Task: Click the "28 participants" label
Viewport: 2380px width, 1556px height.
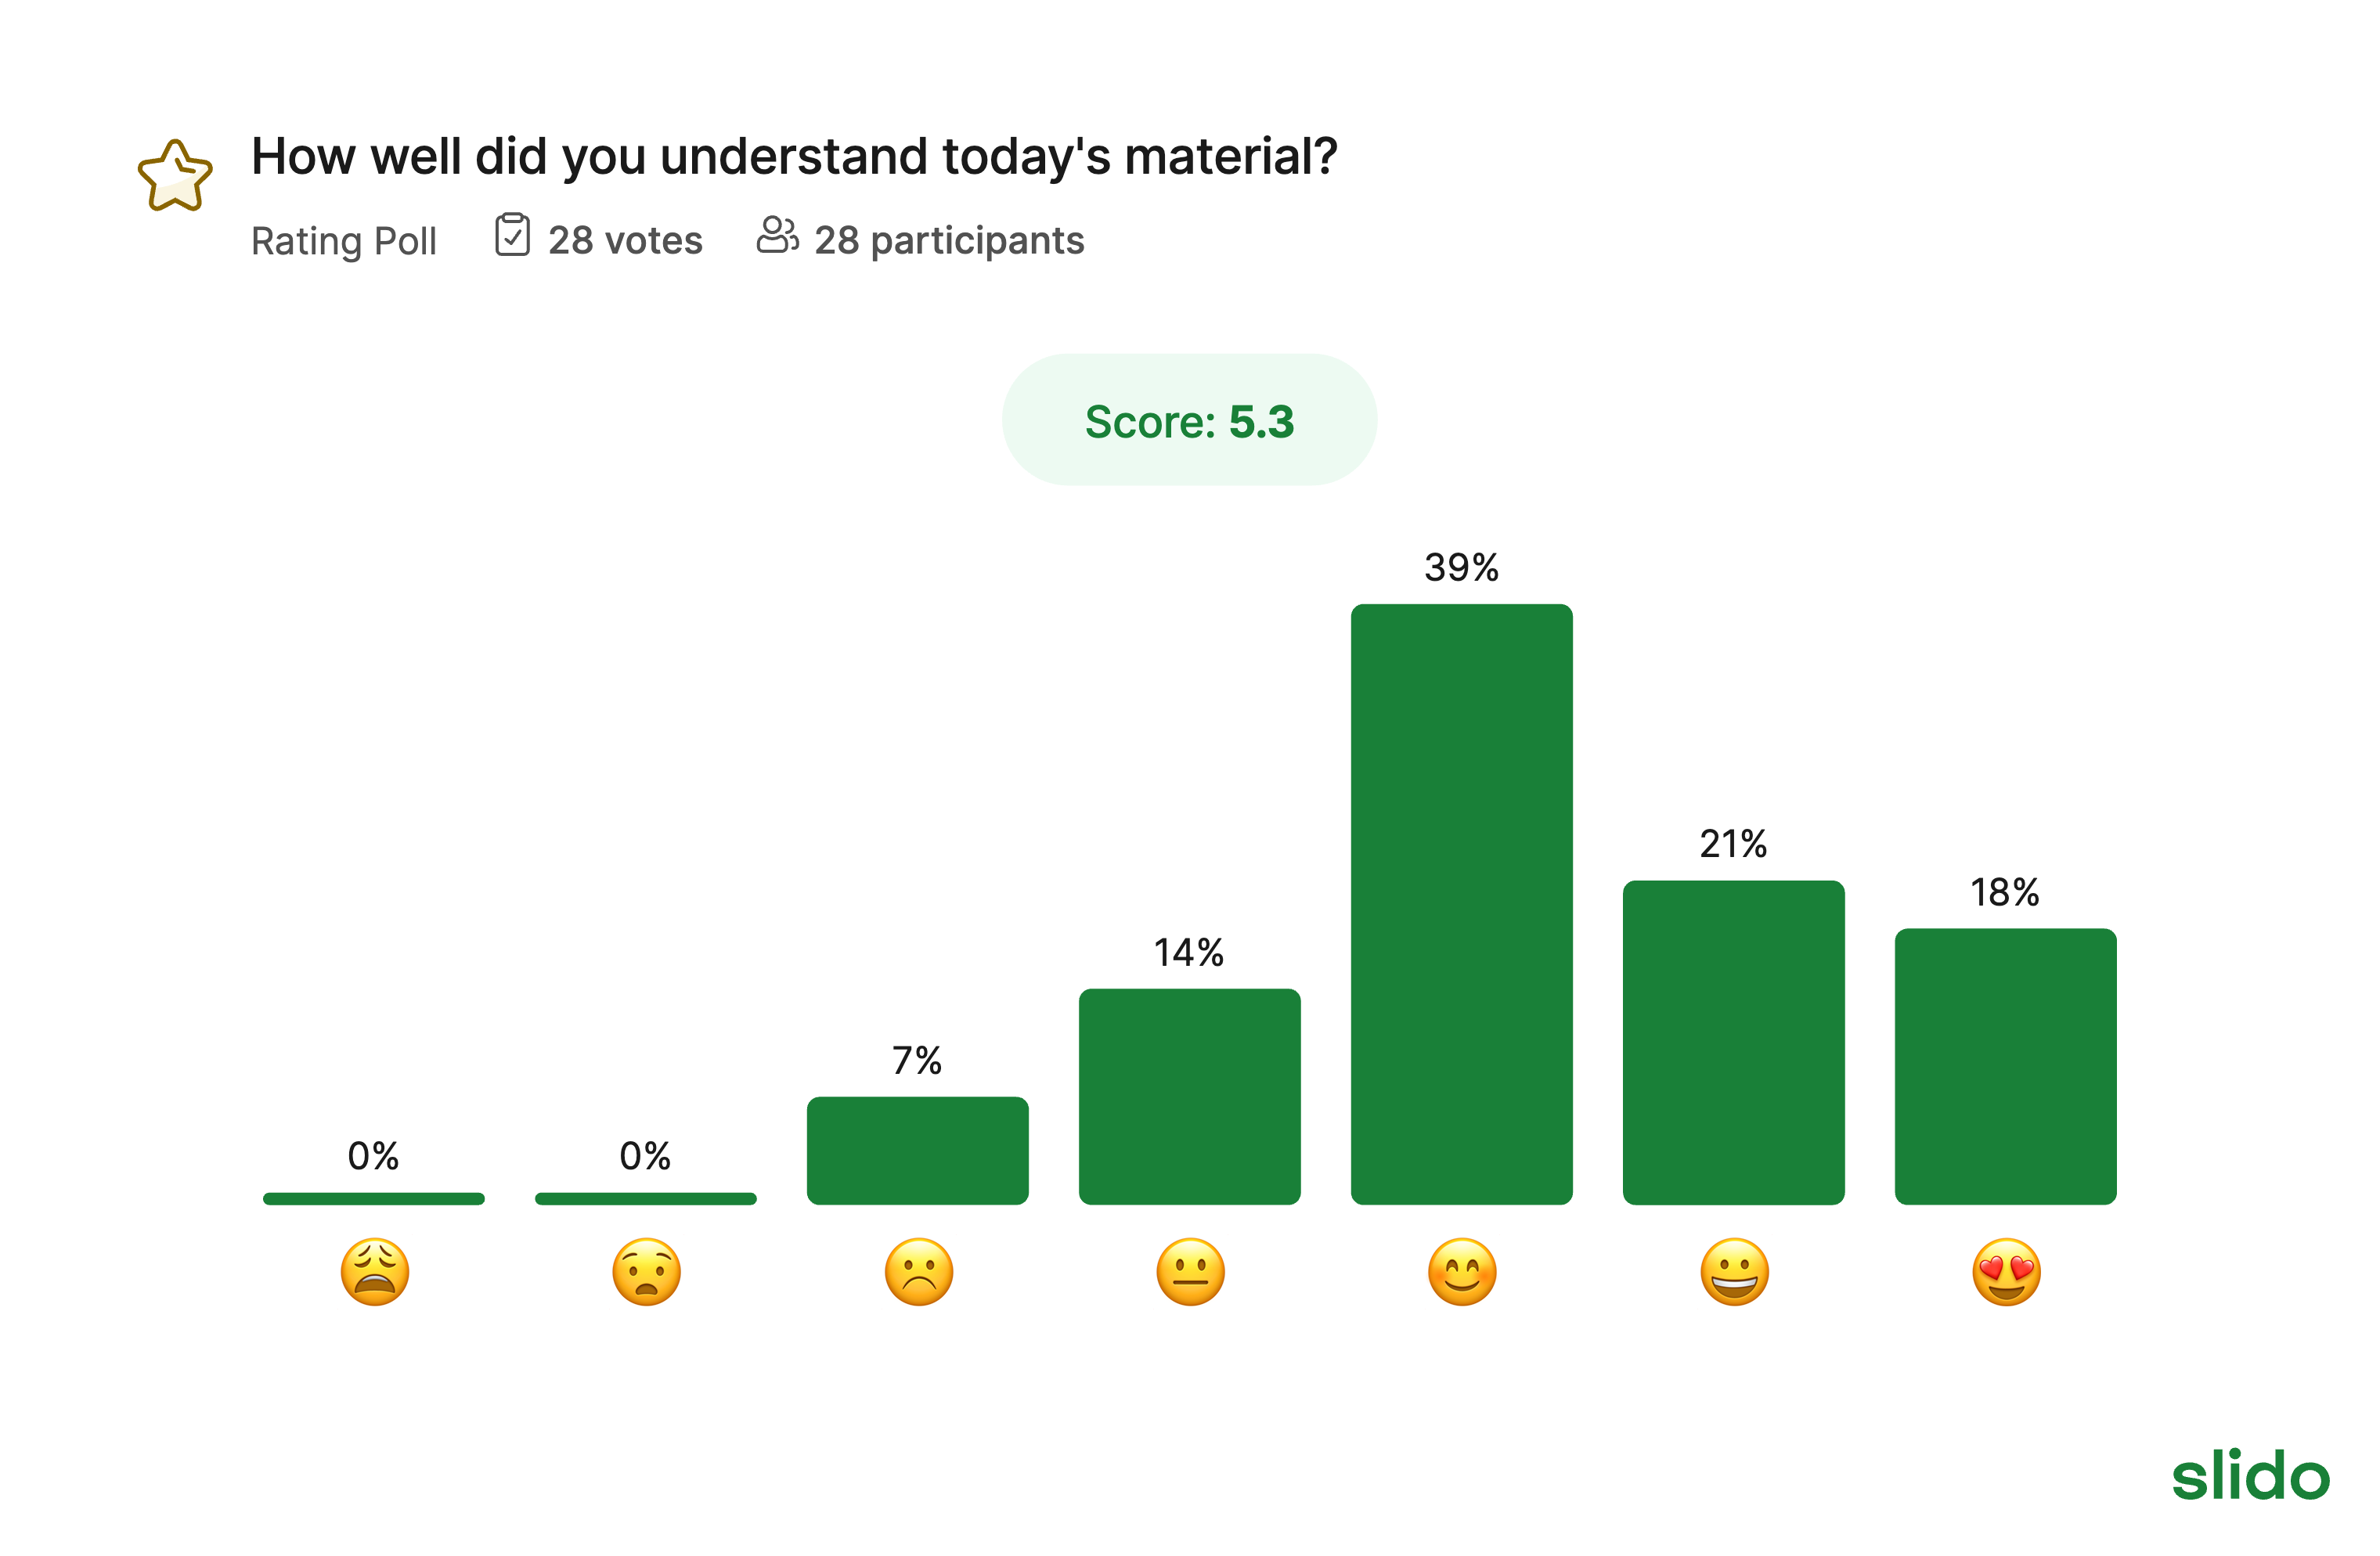Action: coord(949,241)
